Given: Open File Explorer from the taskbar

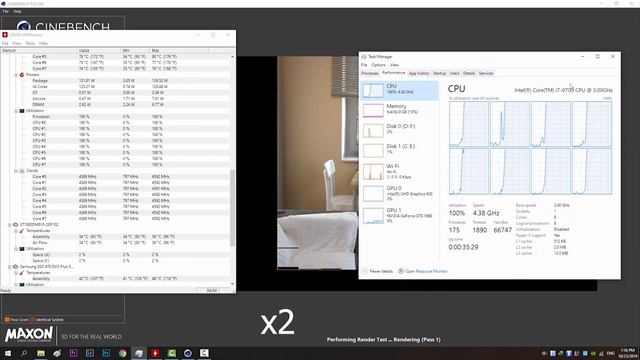Looking at the screenshot, I should 41,353.
